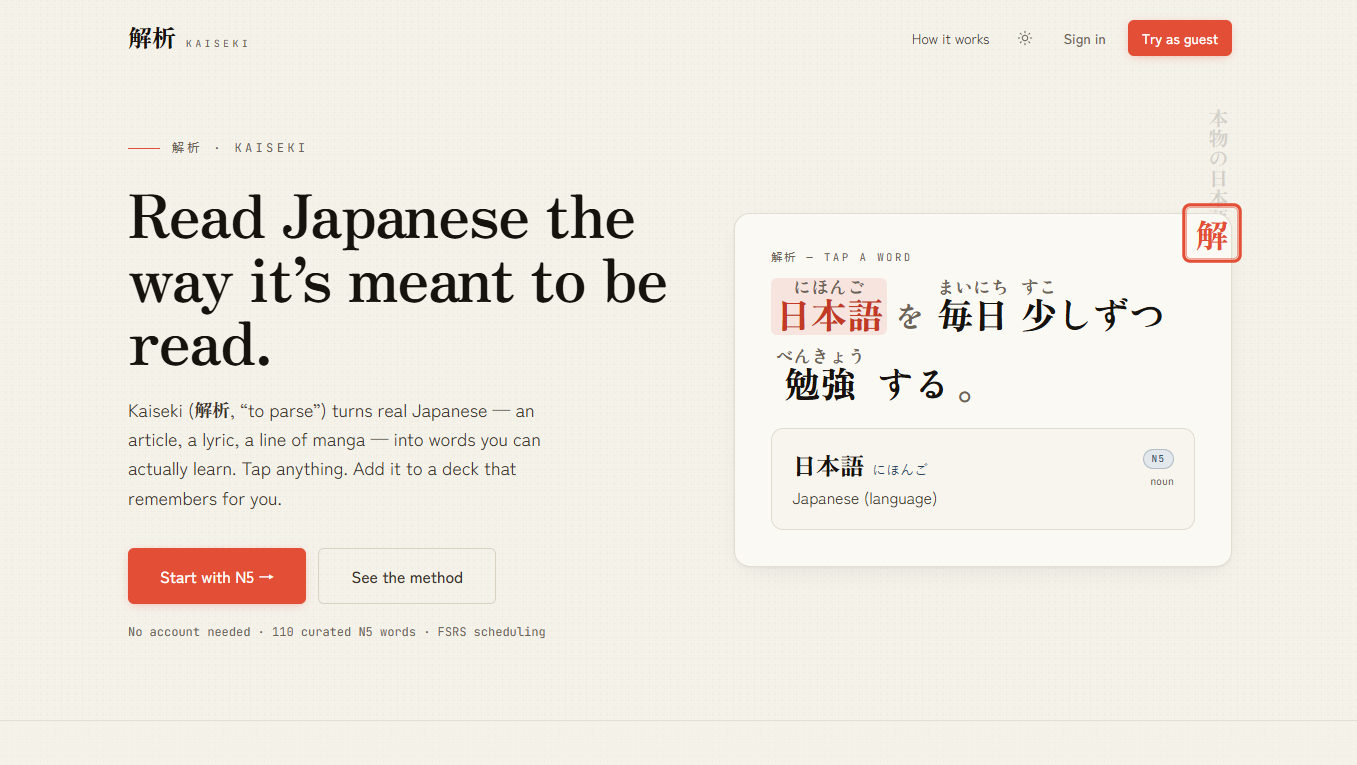Viewport: 1357px width, 765px height.
Task: Tap the word する in the sentence
Action: (912, 384)
